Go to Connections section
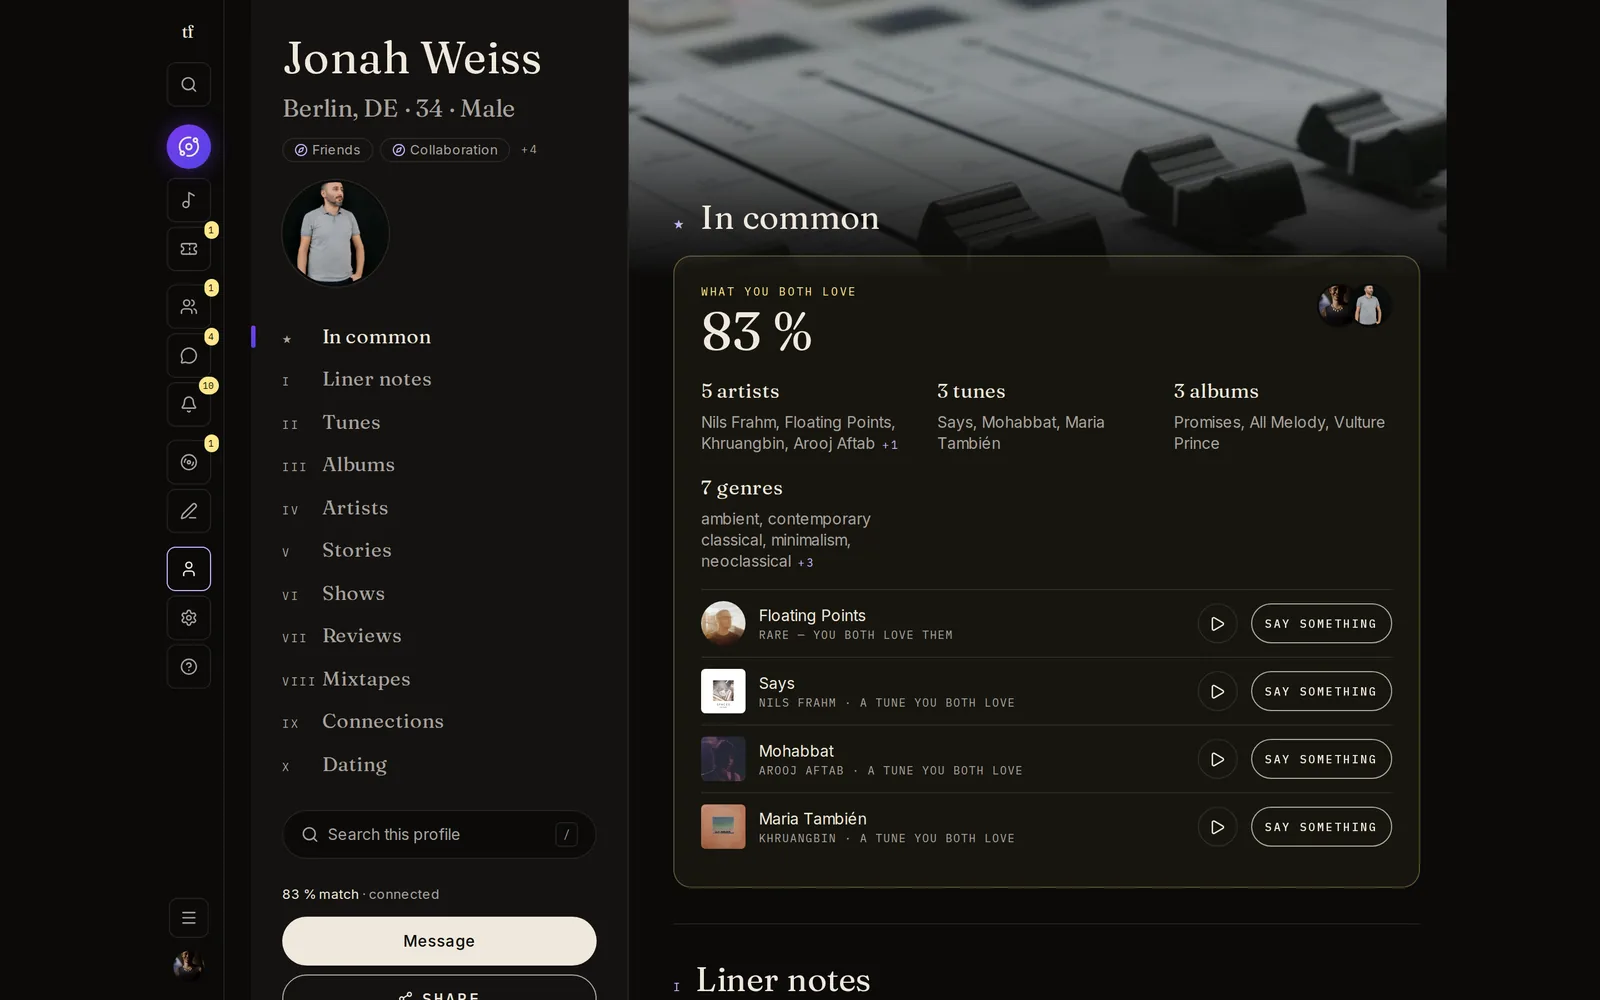The width and height of the screenshot is (1600, 1000). coord(382,722)
